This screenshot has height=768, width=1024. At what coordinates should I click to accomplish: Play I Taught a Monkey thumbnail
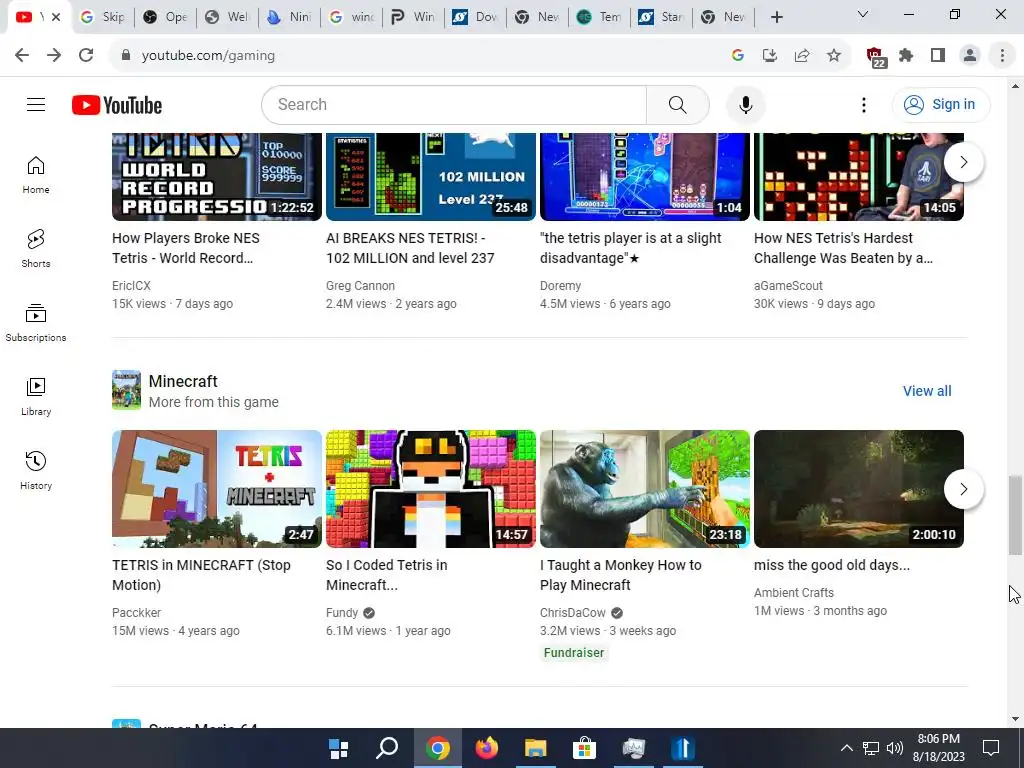click(645, 488)
